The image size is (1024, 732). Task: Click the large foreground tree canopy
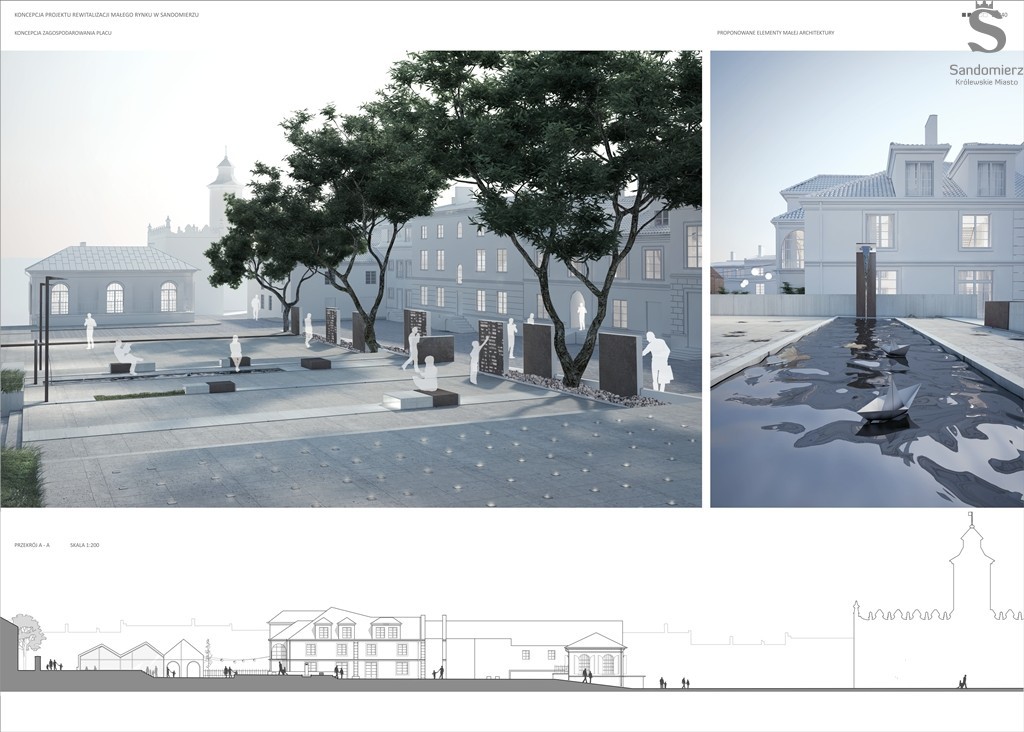click(560, 130)
